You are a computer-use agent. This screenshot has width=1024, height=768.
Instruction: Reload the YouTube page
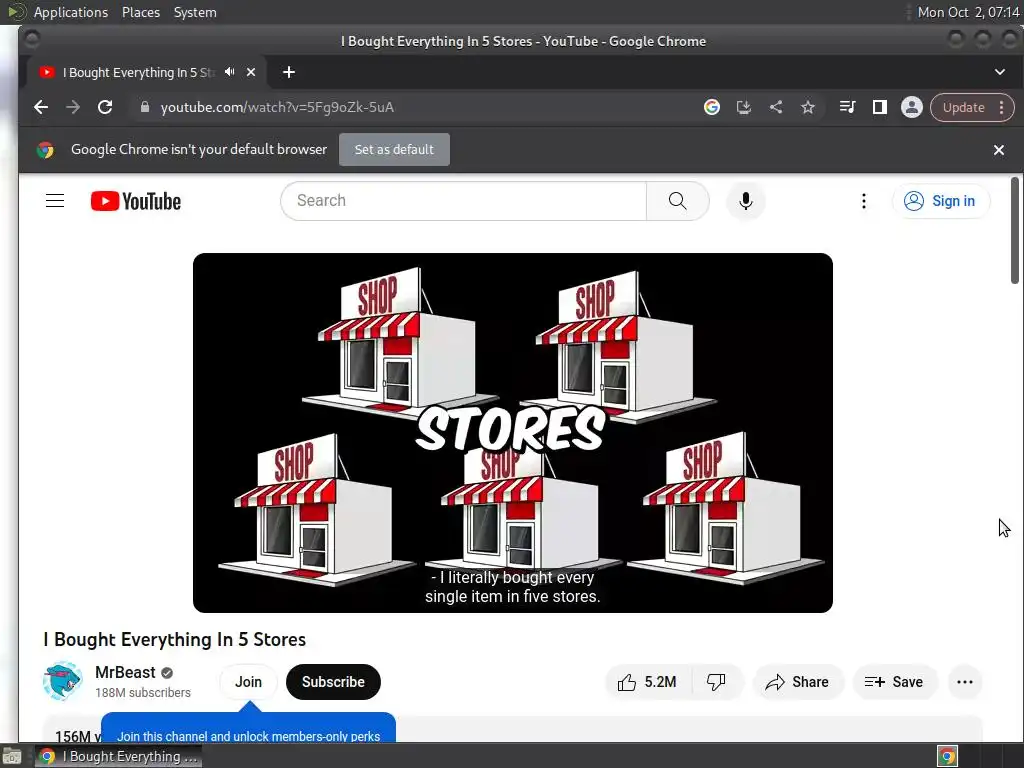pyautogui.click(x=105, y=107)
